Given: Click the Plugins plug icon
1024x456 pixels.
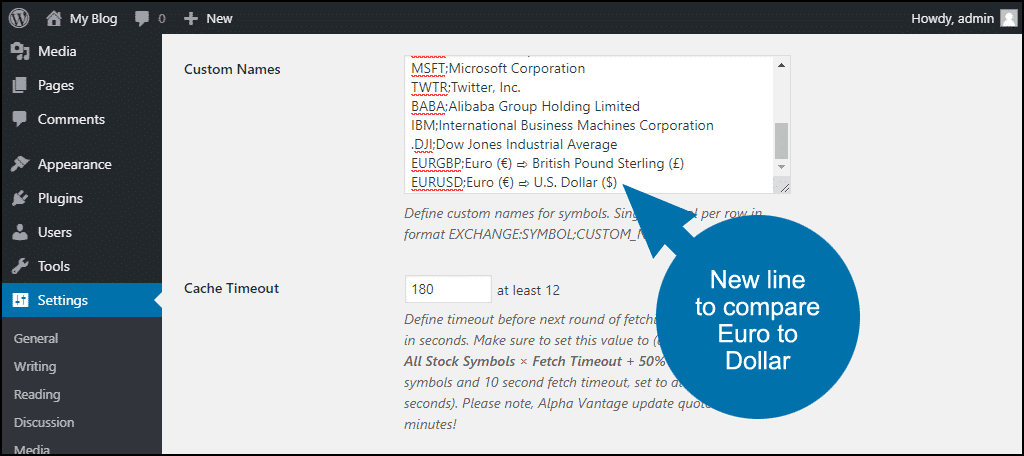Looking at the screenshot, I should (20, 198).
